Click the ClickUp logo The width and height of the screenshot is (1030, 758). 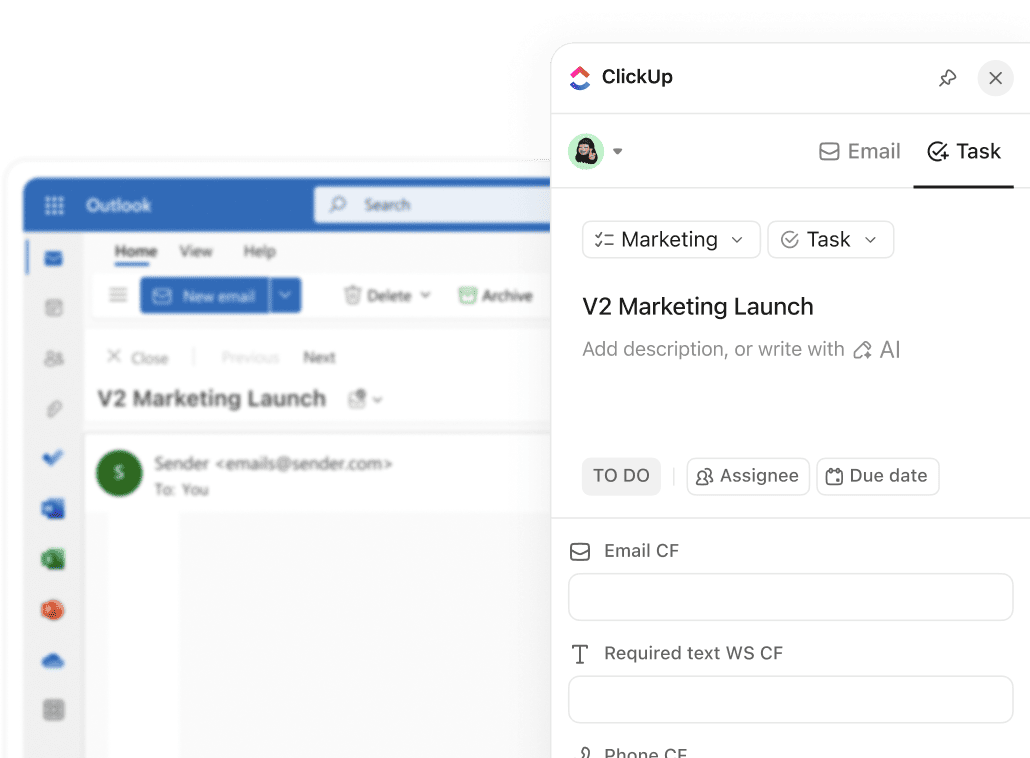click(x=580, y=78)
